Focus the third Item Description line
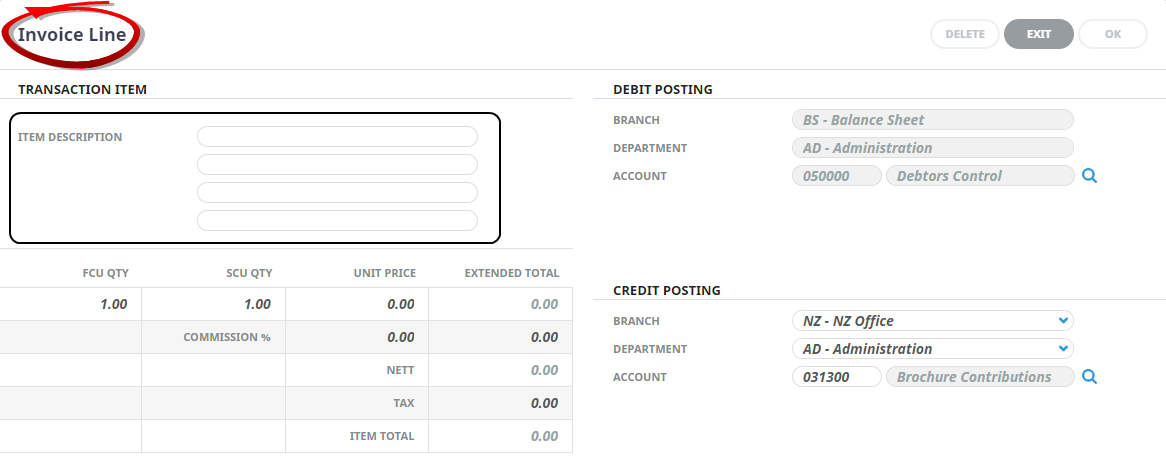 (337, 193)
